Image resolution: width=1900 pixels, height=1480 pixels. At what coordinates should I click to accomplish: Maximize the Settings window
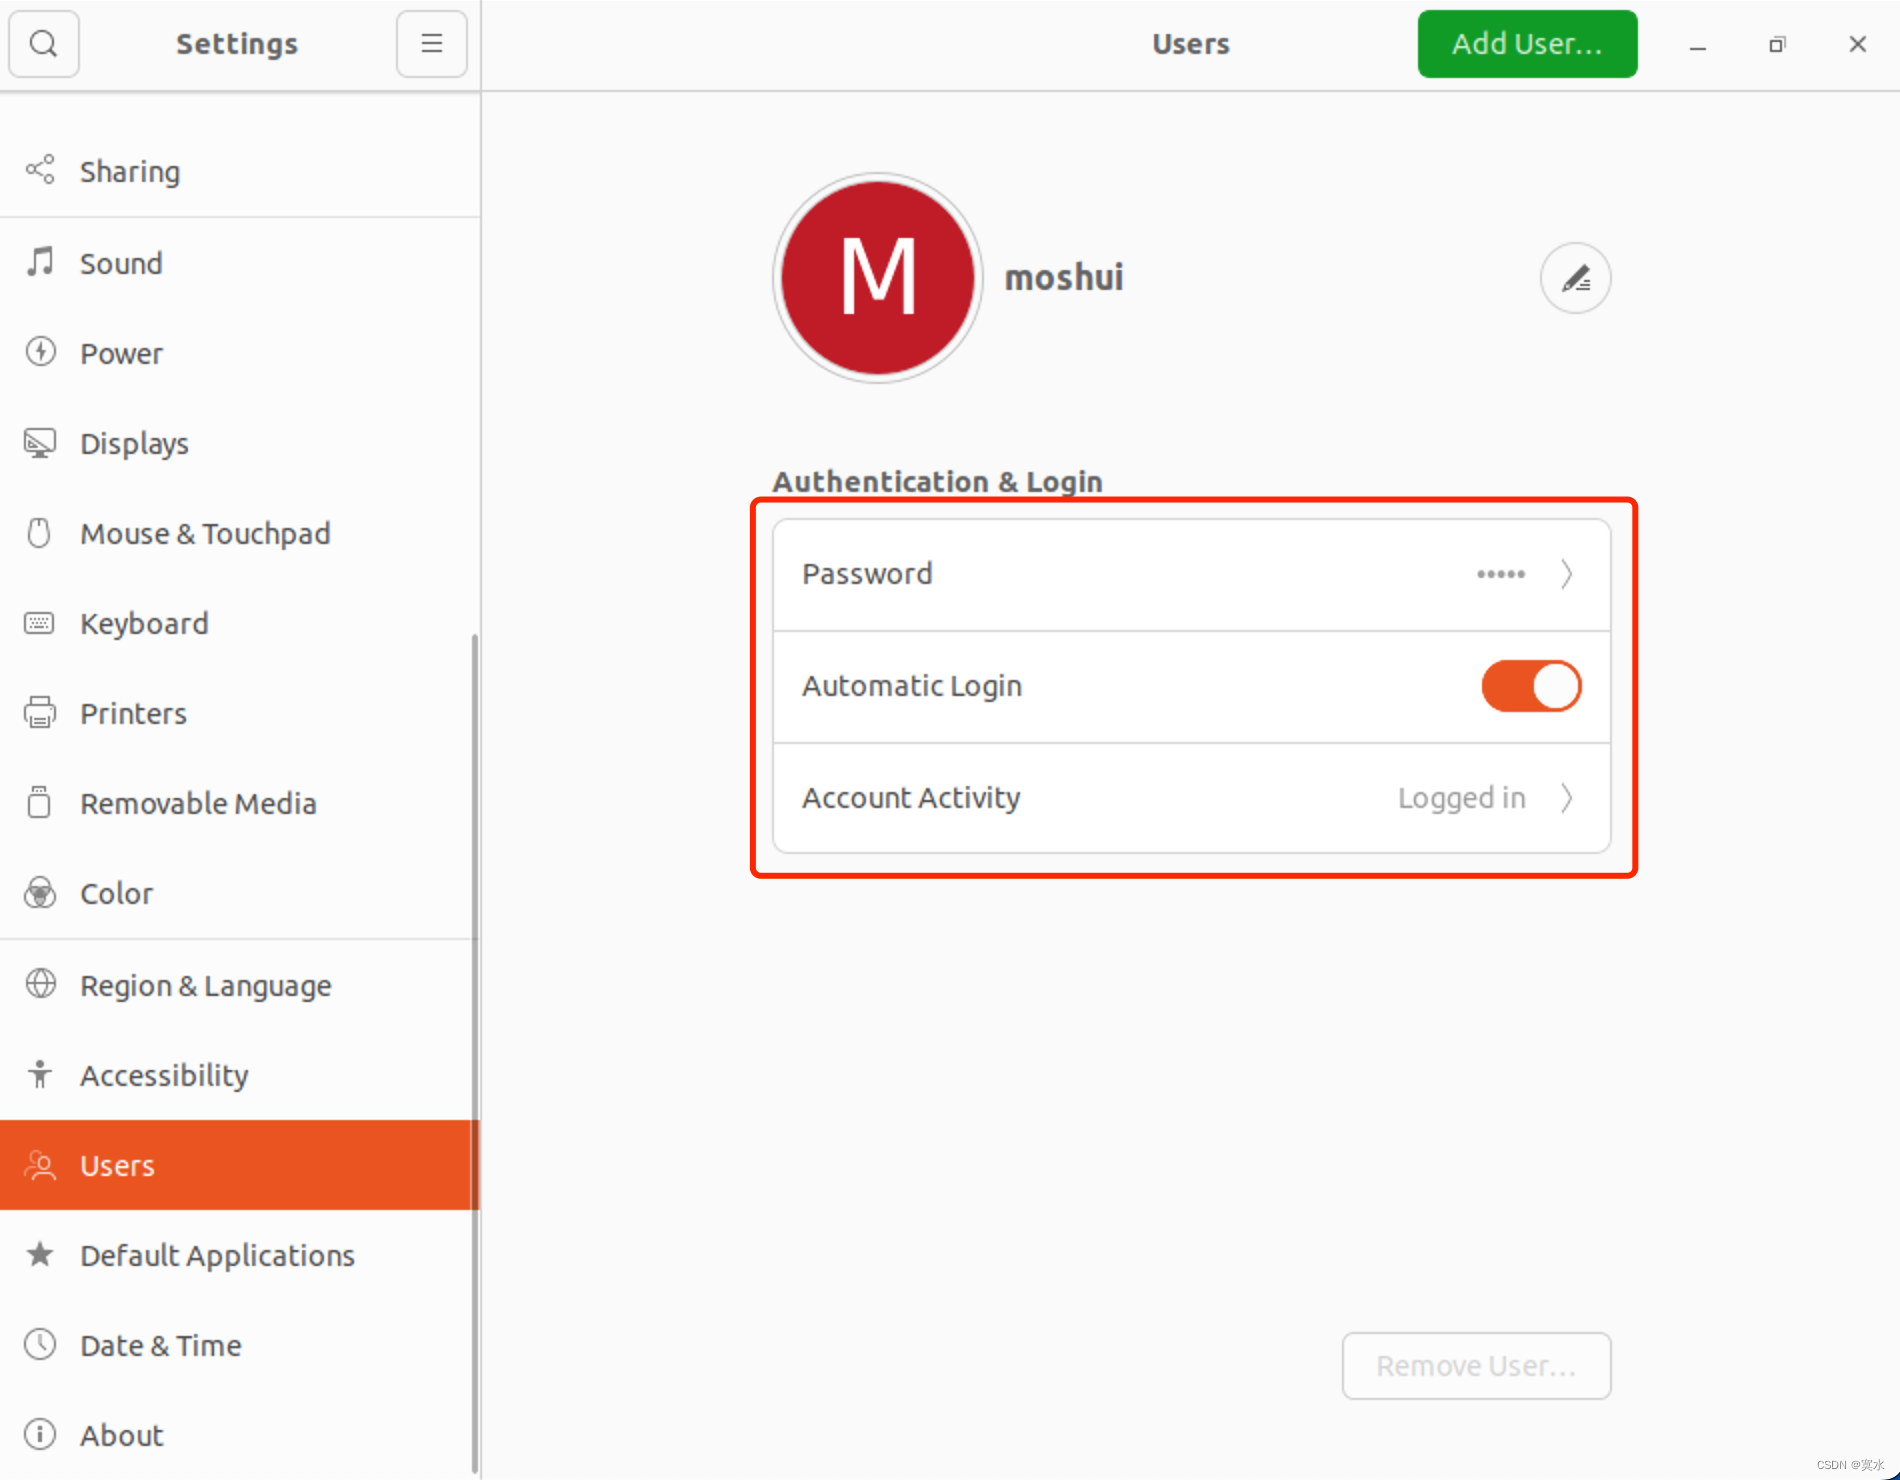point(1777,45)
